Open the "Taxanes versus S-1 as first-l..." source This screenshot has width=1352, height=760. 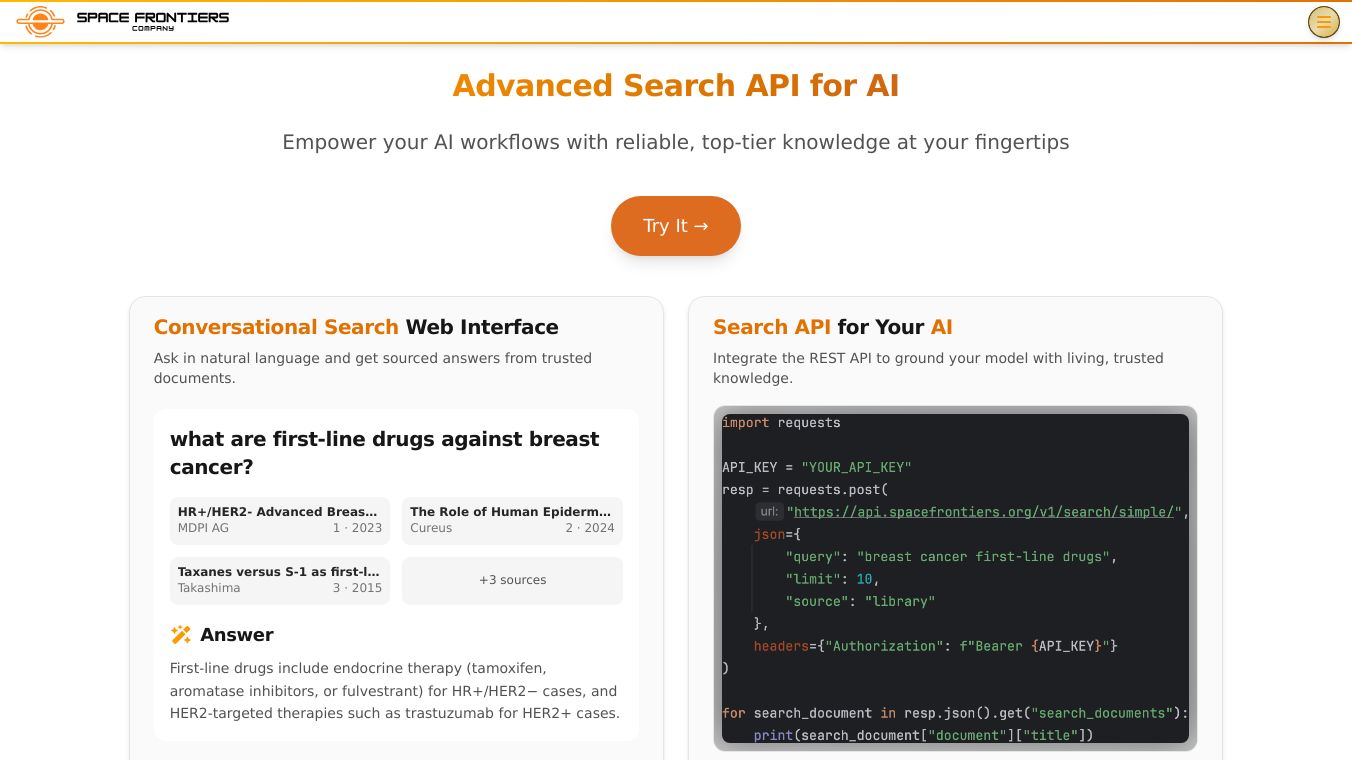tap(280, 580)
